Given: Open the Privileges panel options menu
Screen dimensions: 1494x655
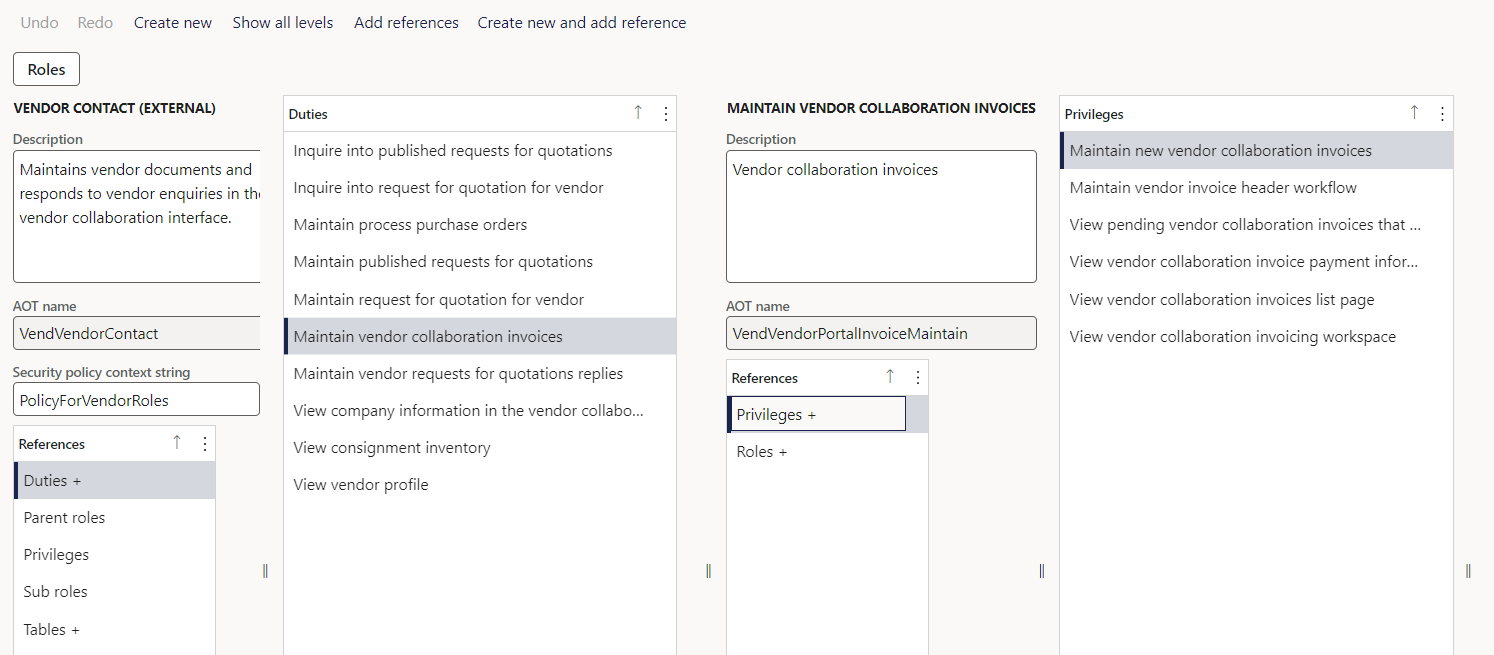Looking at the screenshot, I should (1442, 114).
